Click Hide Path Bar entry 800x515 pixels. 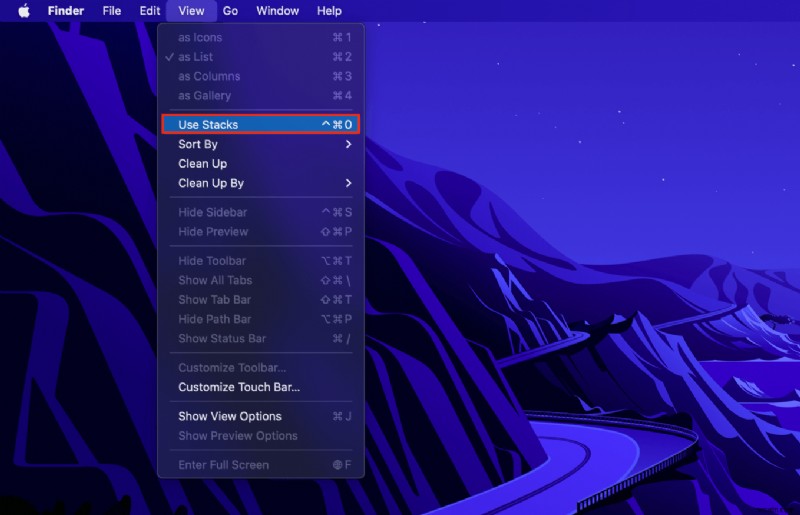(261, 318)
